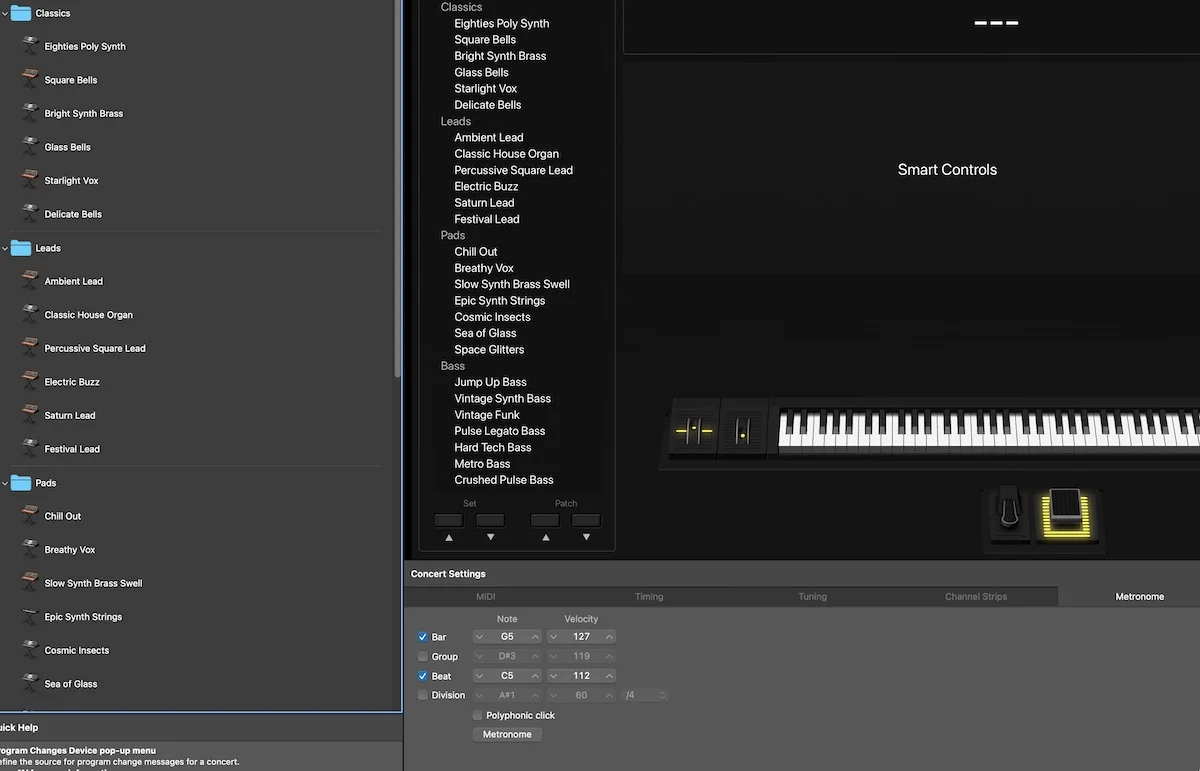Image resolution: width=1200 pixels, height=771 pixels.
Task: Select Vintage Funk in workspace patch list
Action: pyautogui.click(x=487, y=415)
